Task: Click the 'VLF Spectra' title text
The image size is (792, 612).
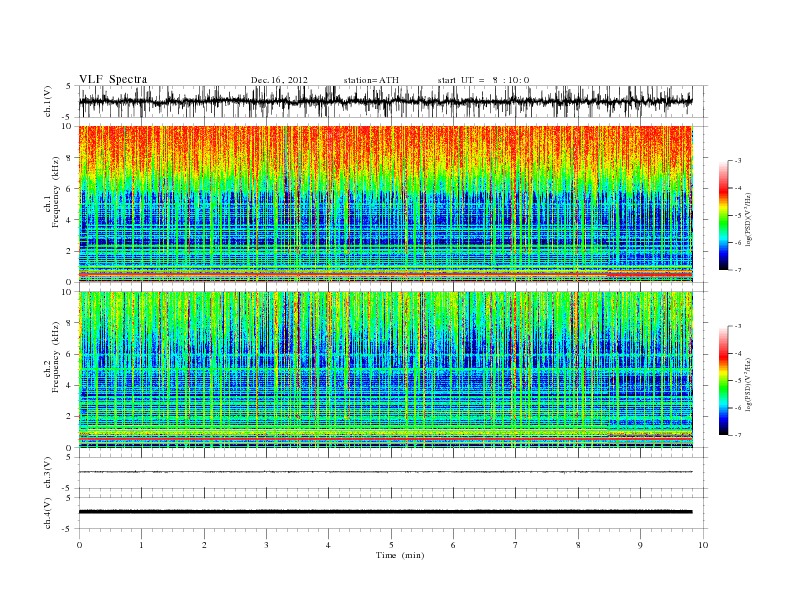Action: (x=113, y=79)
